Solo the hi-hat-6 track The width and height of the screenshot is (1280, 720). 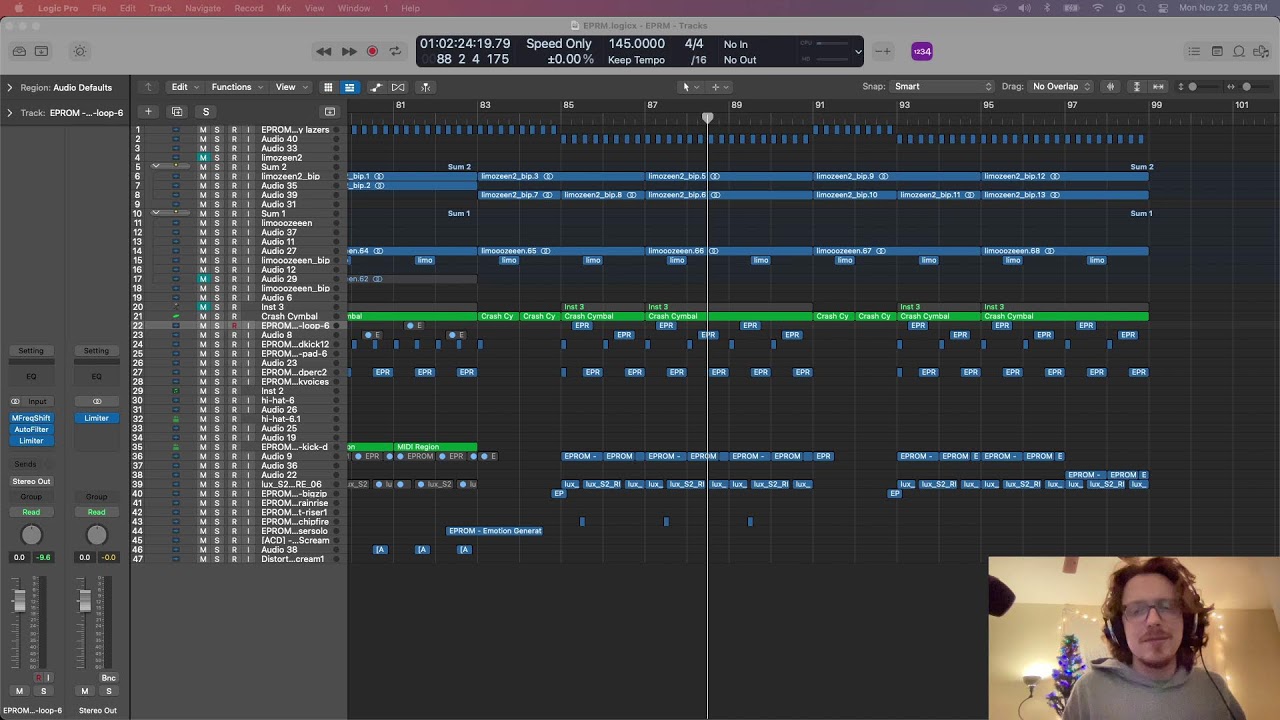pos(217,400)
